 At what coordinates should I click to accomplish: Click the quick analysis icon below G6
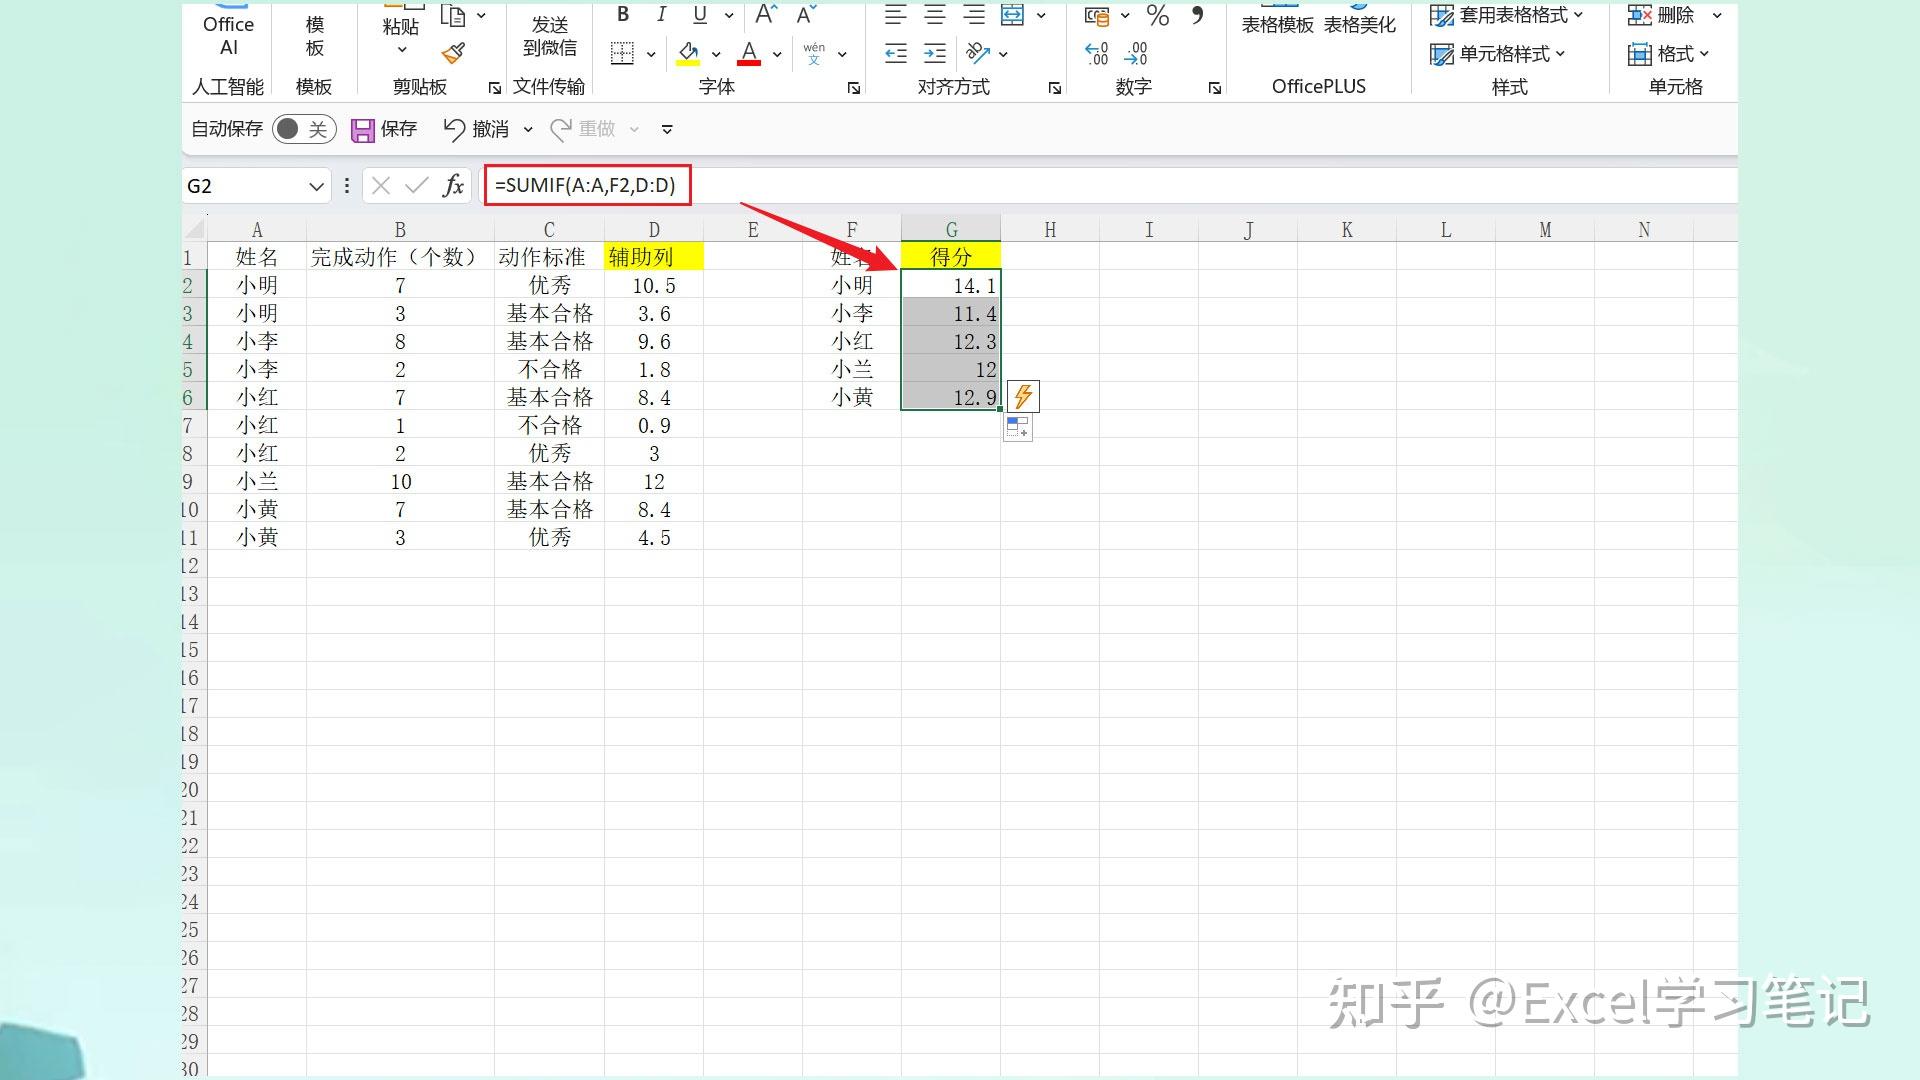pos(1018,428)
